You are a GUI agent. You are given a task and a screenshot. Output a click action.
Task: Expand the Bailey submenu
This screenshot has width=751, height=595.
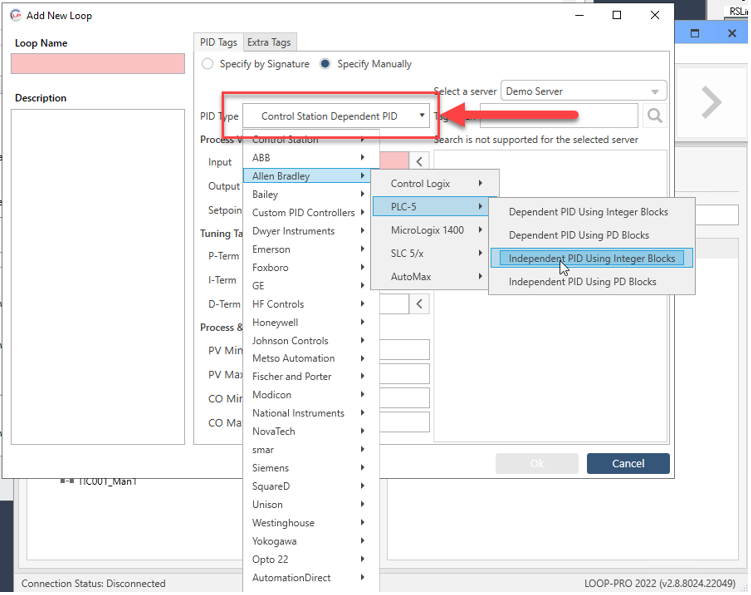[x=309, y=194]
